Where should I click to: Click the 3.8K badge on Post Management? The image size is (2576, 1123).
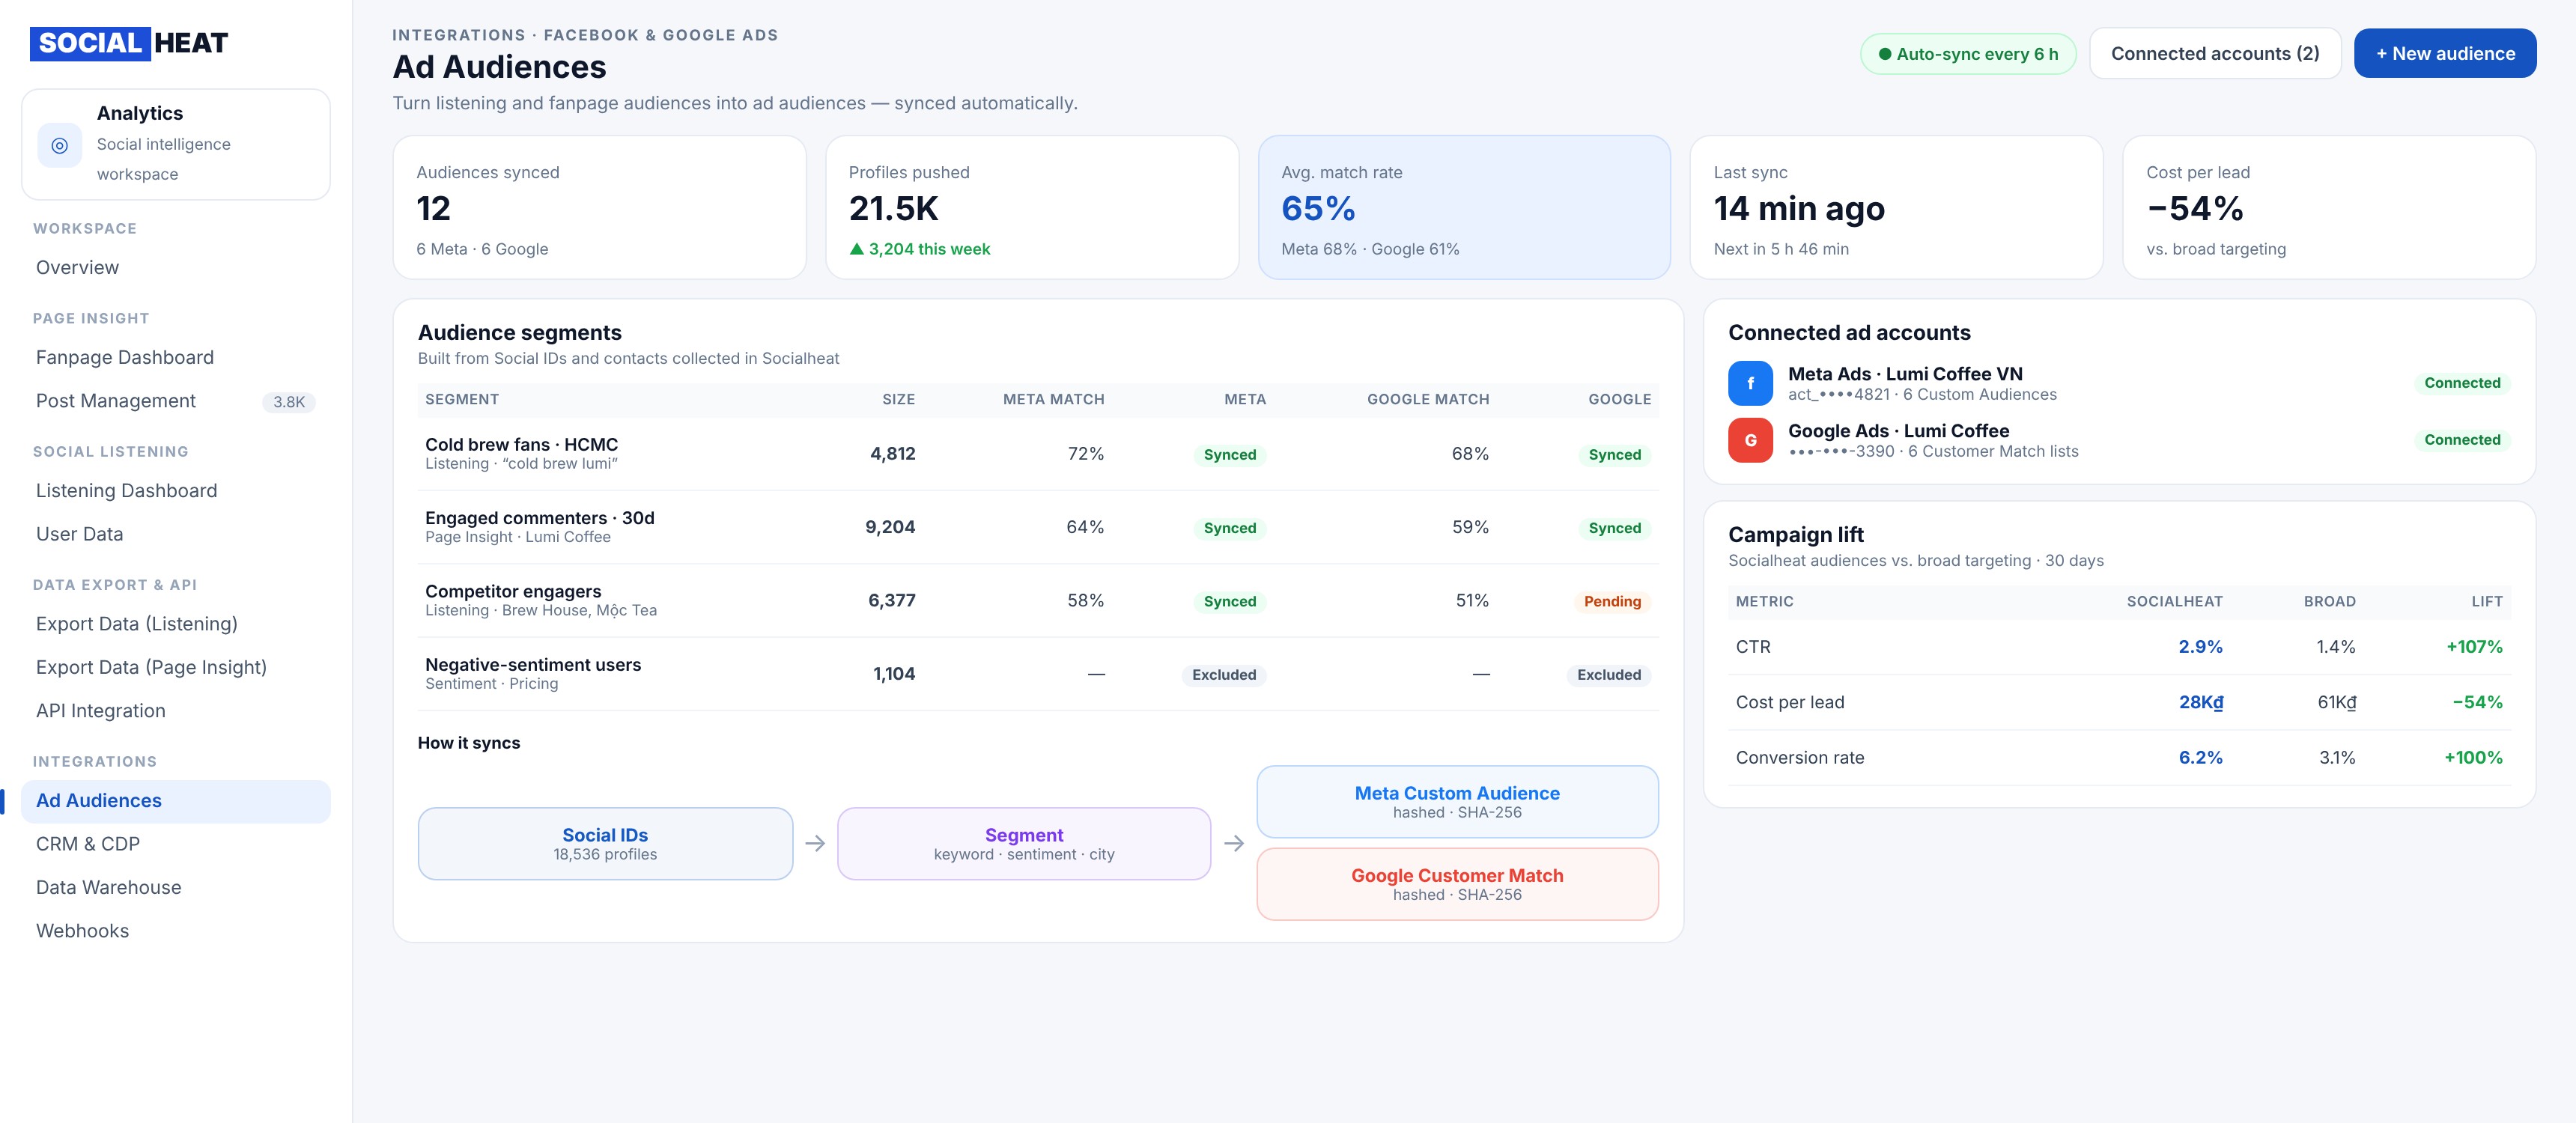point(289,402)
